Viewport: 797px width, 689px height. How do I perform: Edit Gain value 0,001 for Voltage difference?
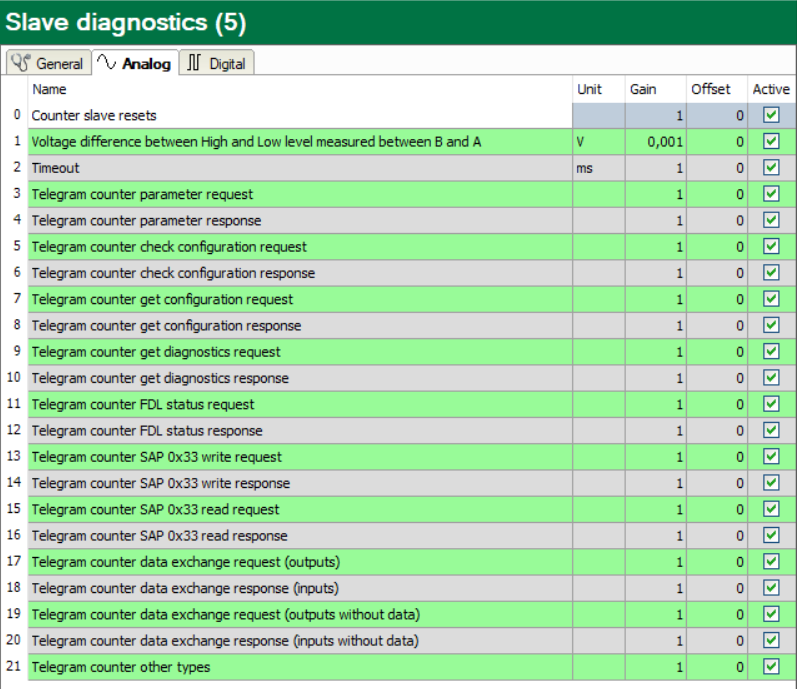coord(656,142)
